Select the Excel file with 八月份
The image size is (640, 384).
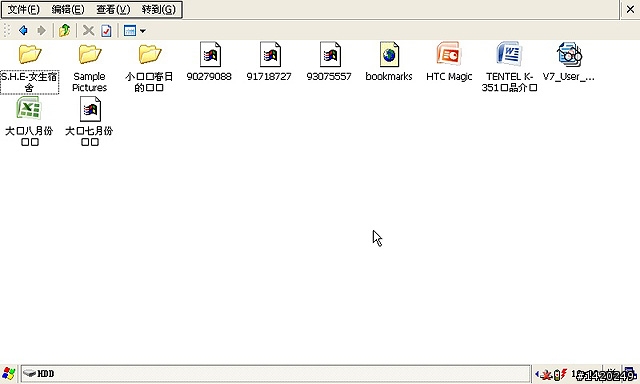29,122
